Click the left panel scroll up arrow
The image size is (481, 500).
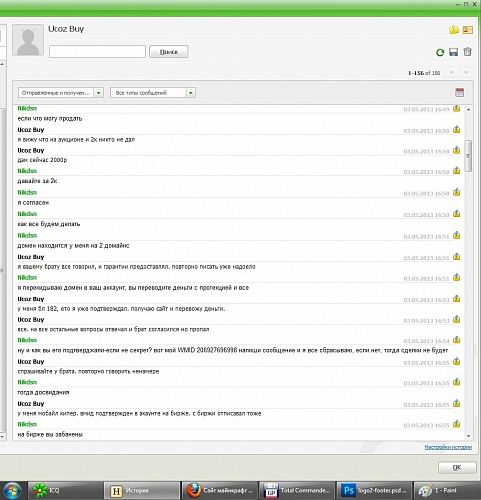click(x=2, y=64)
